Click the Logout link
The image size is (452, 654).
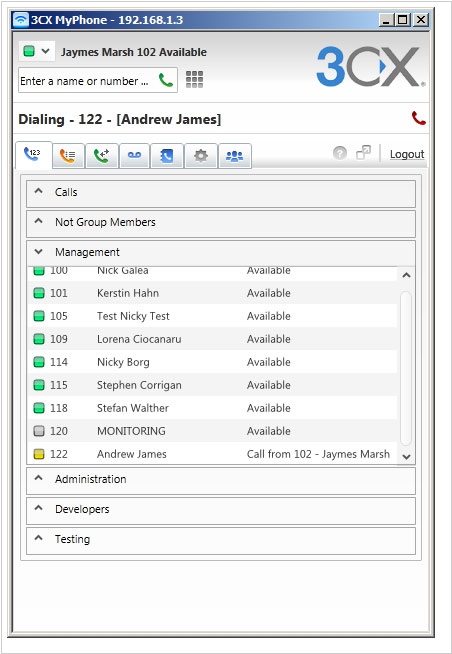407,154
